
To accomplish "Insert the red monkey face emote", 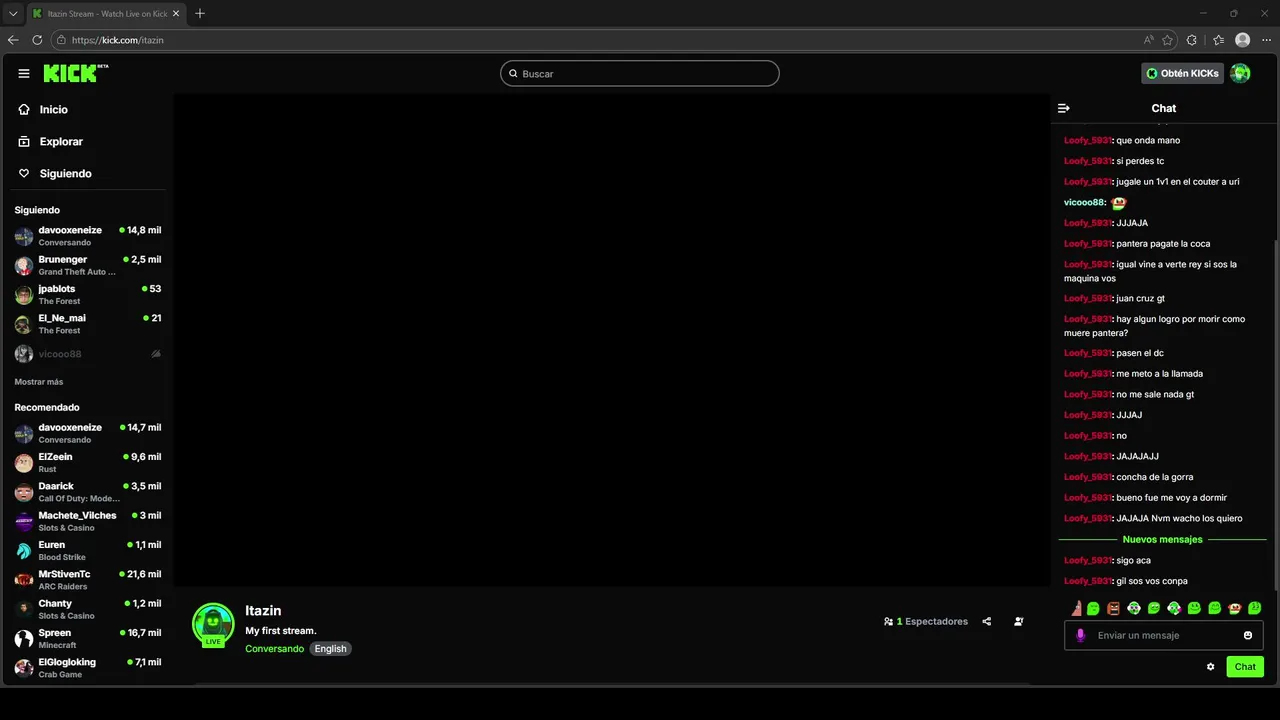I will (1234, 608).
